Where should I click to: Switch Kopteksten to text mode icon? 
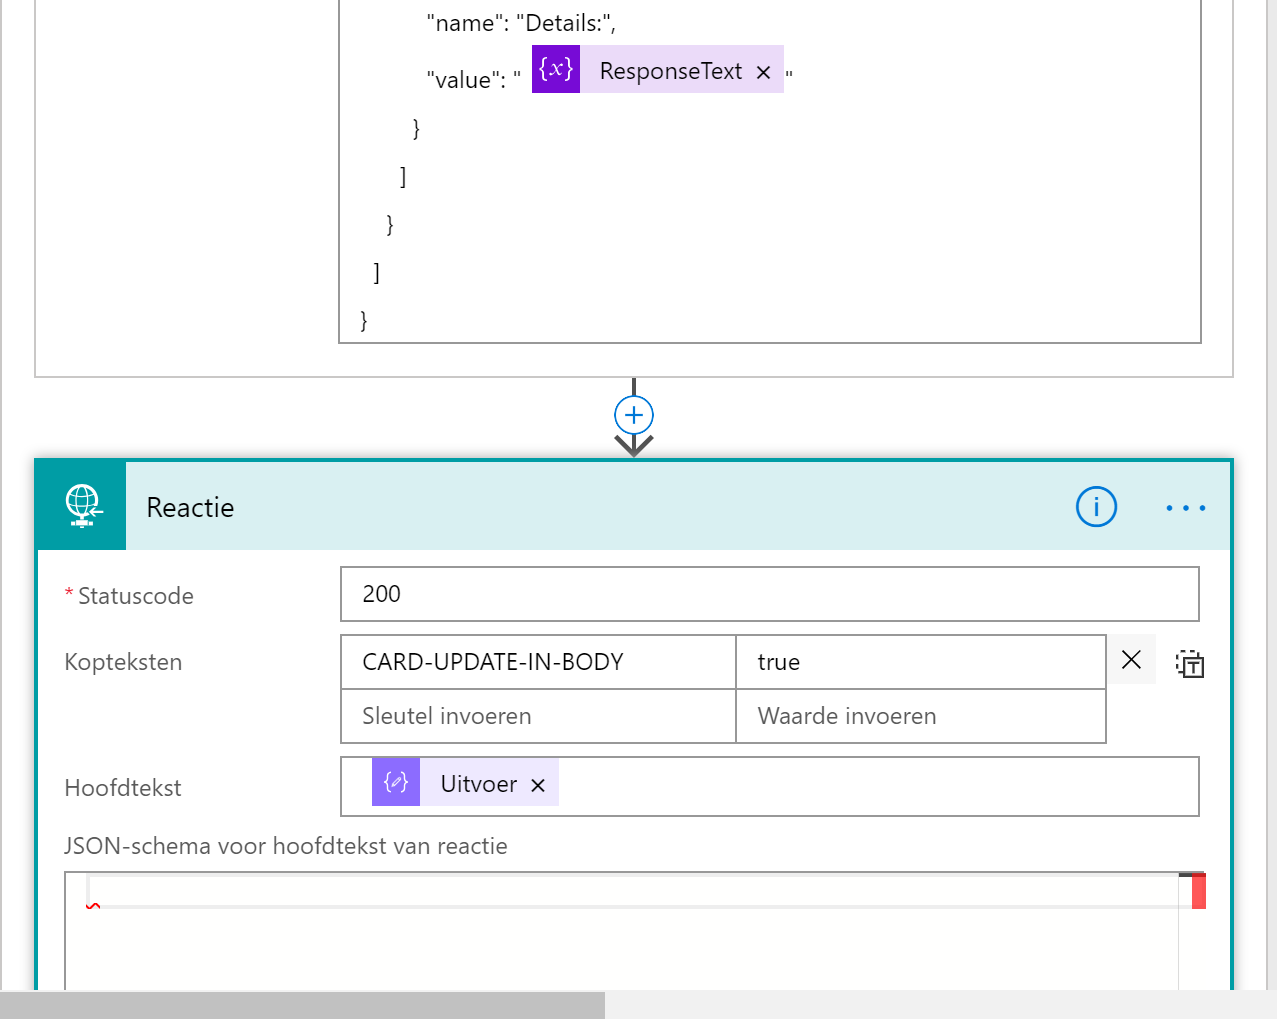pos(1190,663)
